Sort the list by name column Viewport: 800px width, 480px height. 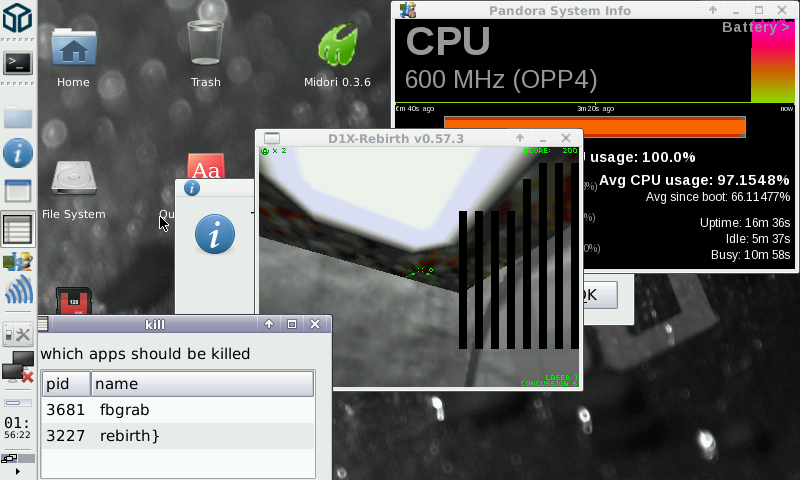tap(200, 384)
